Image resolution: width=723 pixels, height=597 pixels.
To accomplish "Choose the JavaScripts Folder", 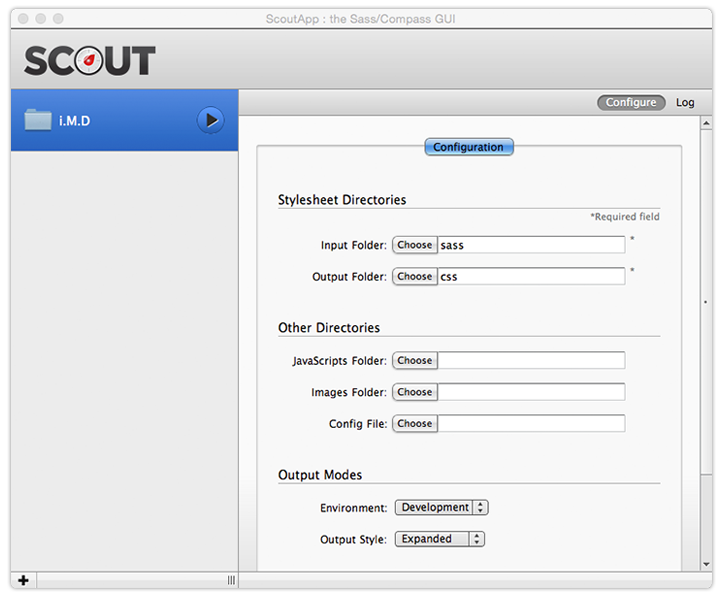I will point(415,360).
